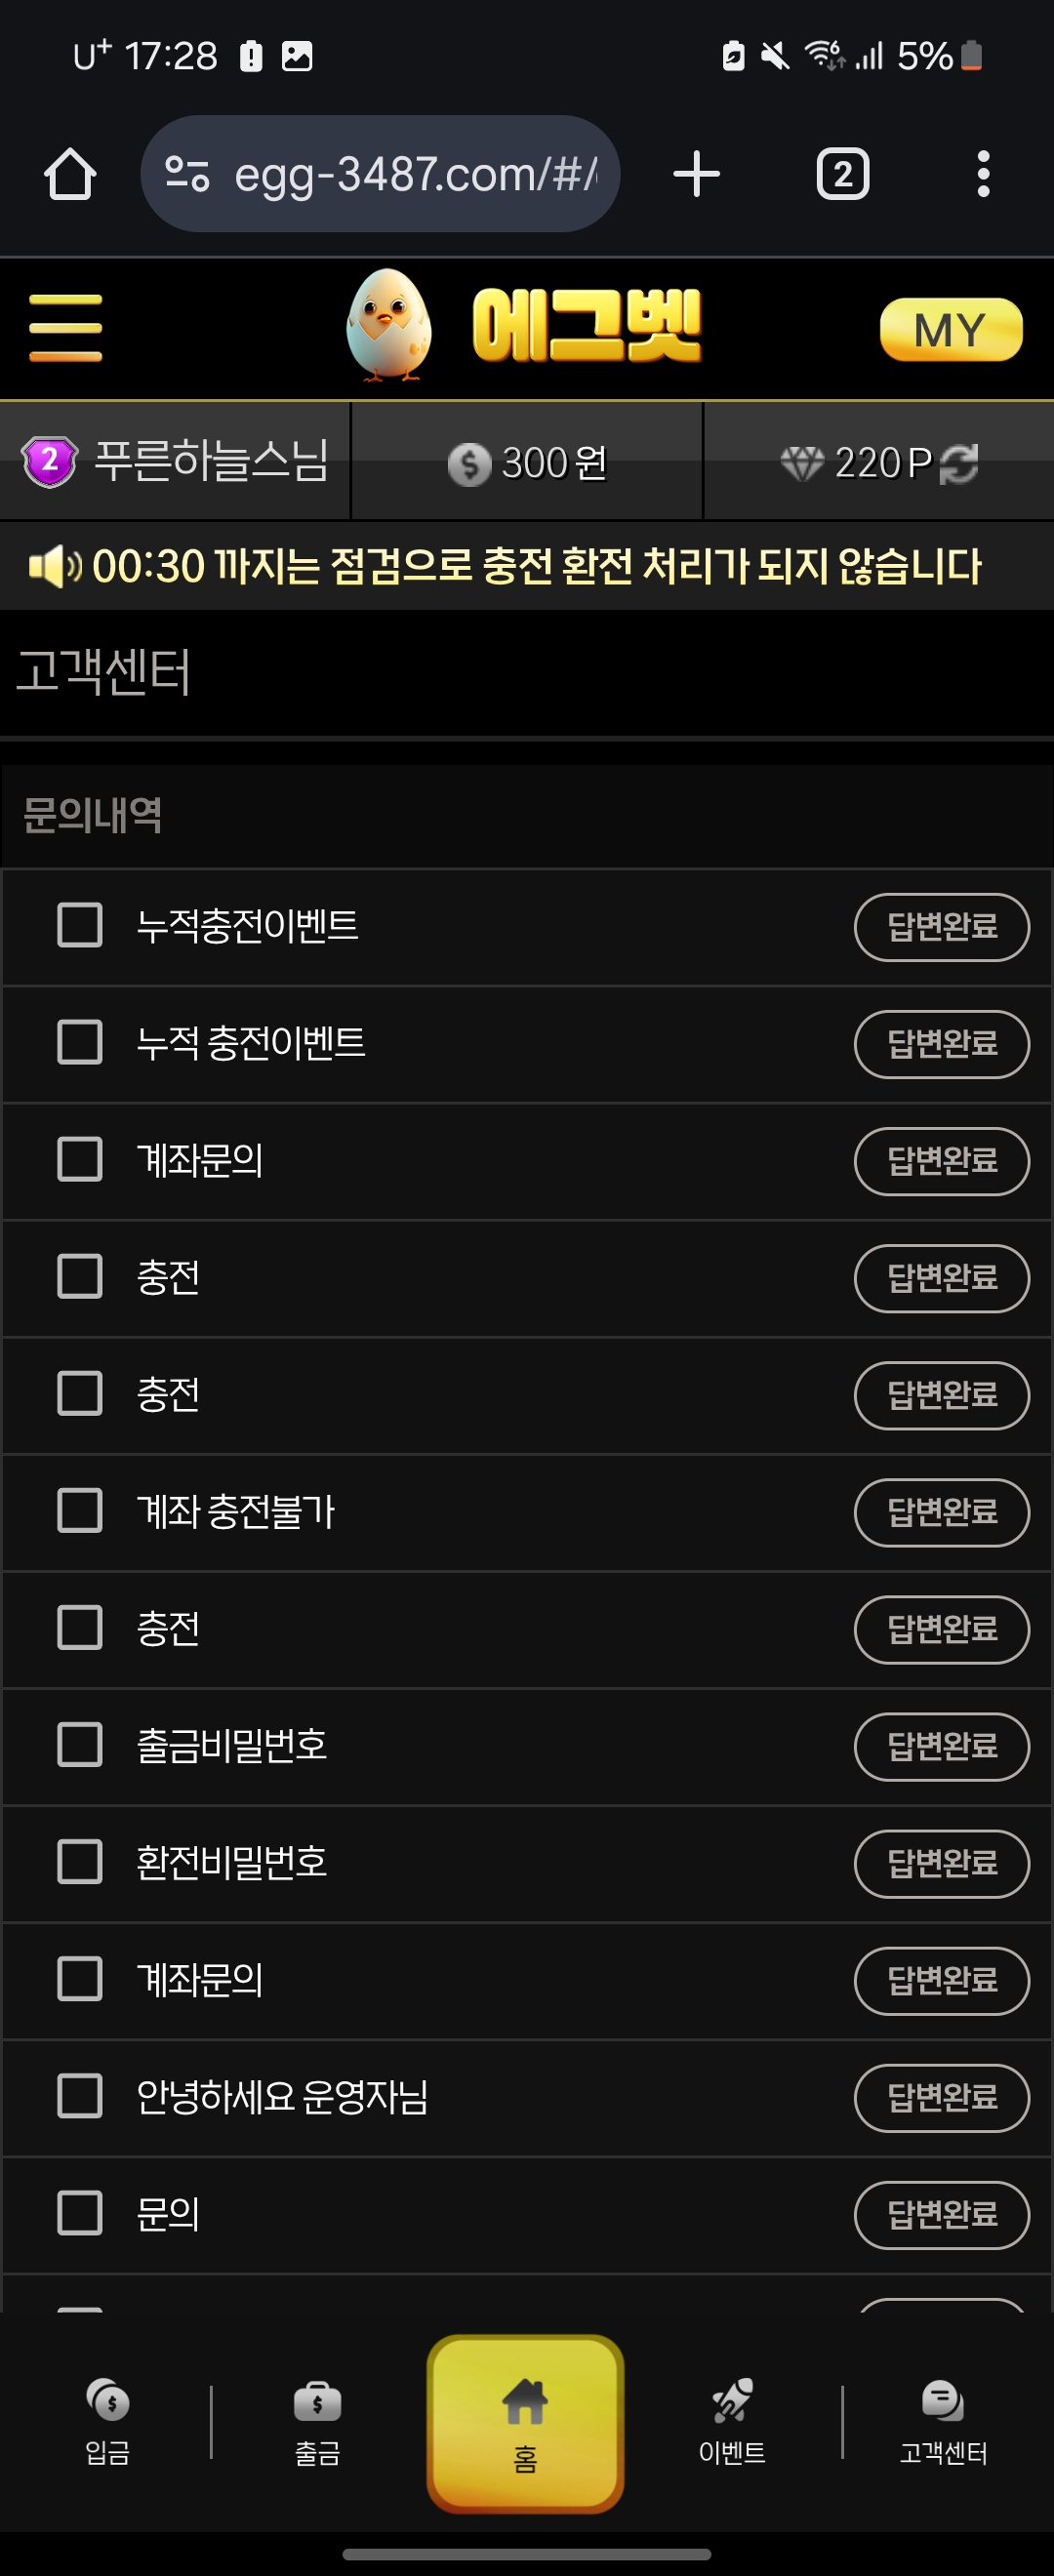Check the box beside 누적충전이벤트

tap(80, 925)
